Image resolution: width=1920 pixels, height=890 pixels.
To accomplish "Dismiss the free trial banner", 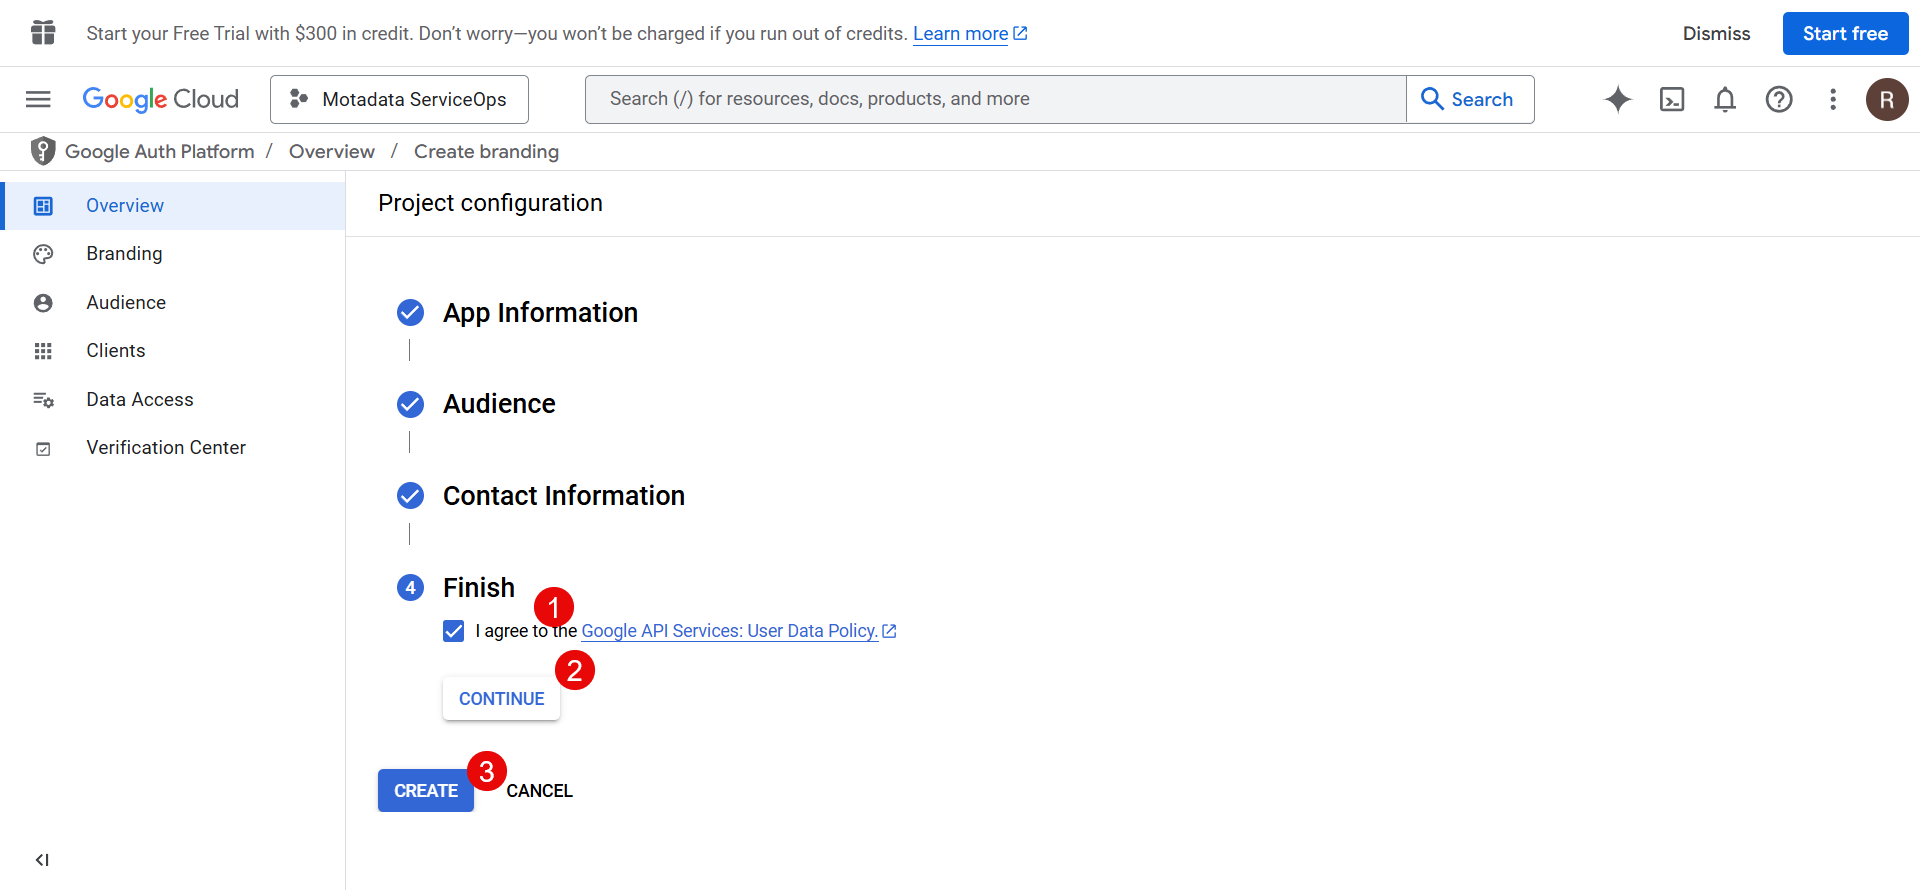I will pyautogui.click(x=1716, y=34).
